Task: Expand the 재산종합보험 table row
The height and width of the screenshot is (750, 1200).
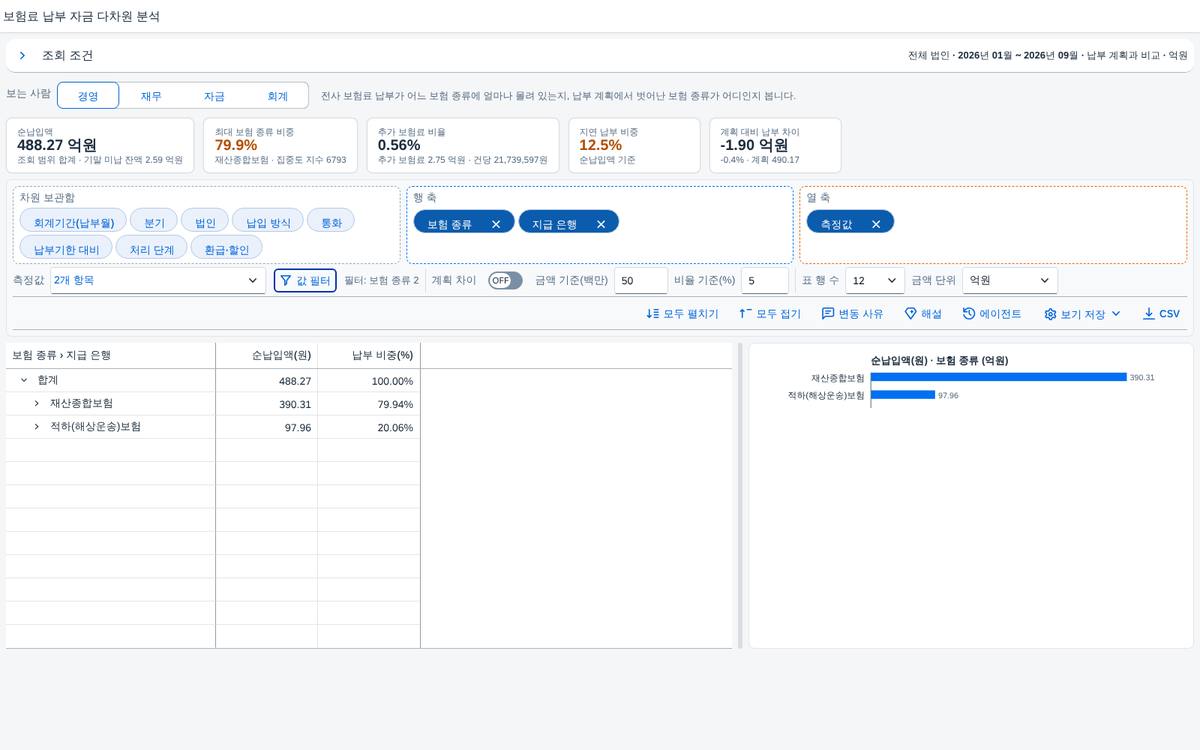Action: (x=37, y=404)
